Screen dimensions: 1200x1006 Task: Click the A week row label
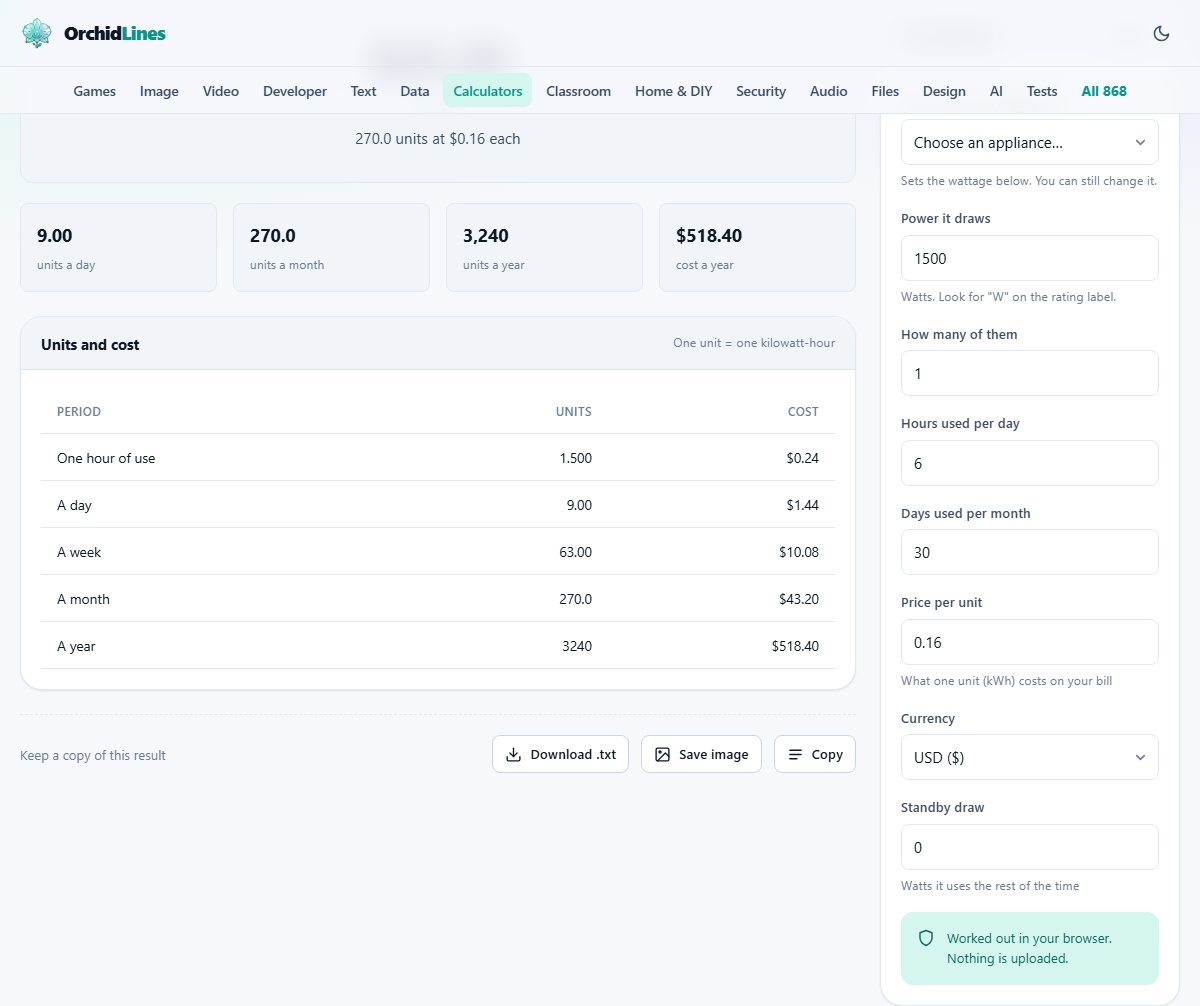pyautogui.click(x=79, y=552)
